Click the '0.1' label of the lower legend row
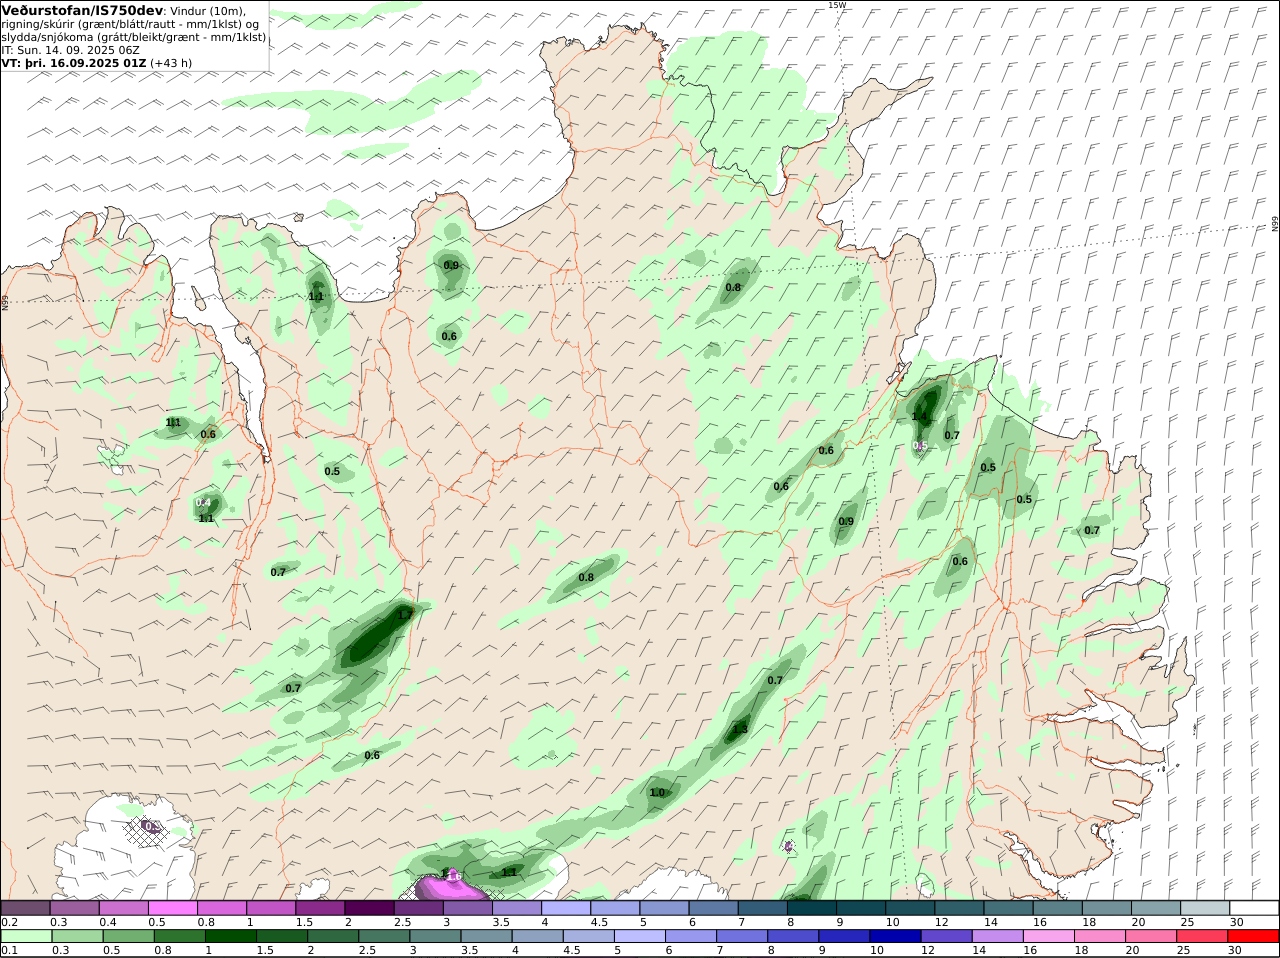The image size is (1280, 958). (x=9, y=951)
